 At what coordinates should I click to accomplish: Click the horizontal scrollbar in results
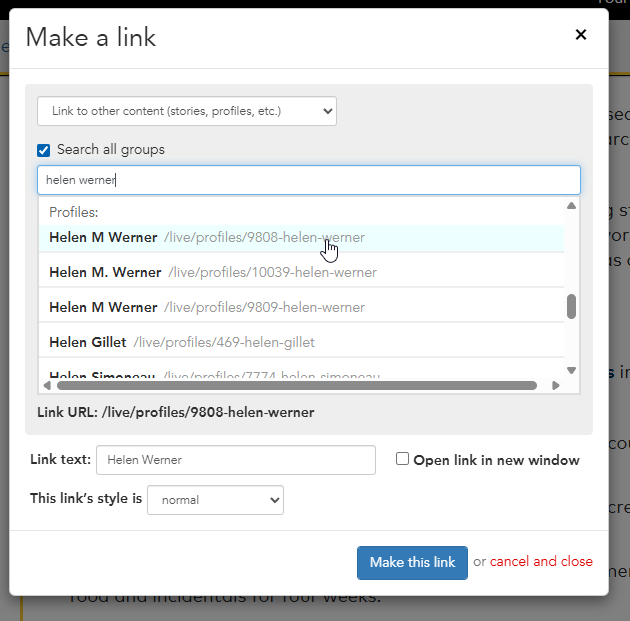300,385
